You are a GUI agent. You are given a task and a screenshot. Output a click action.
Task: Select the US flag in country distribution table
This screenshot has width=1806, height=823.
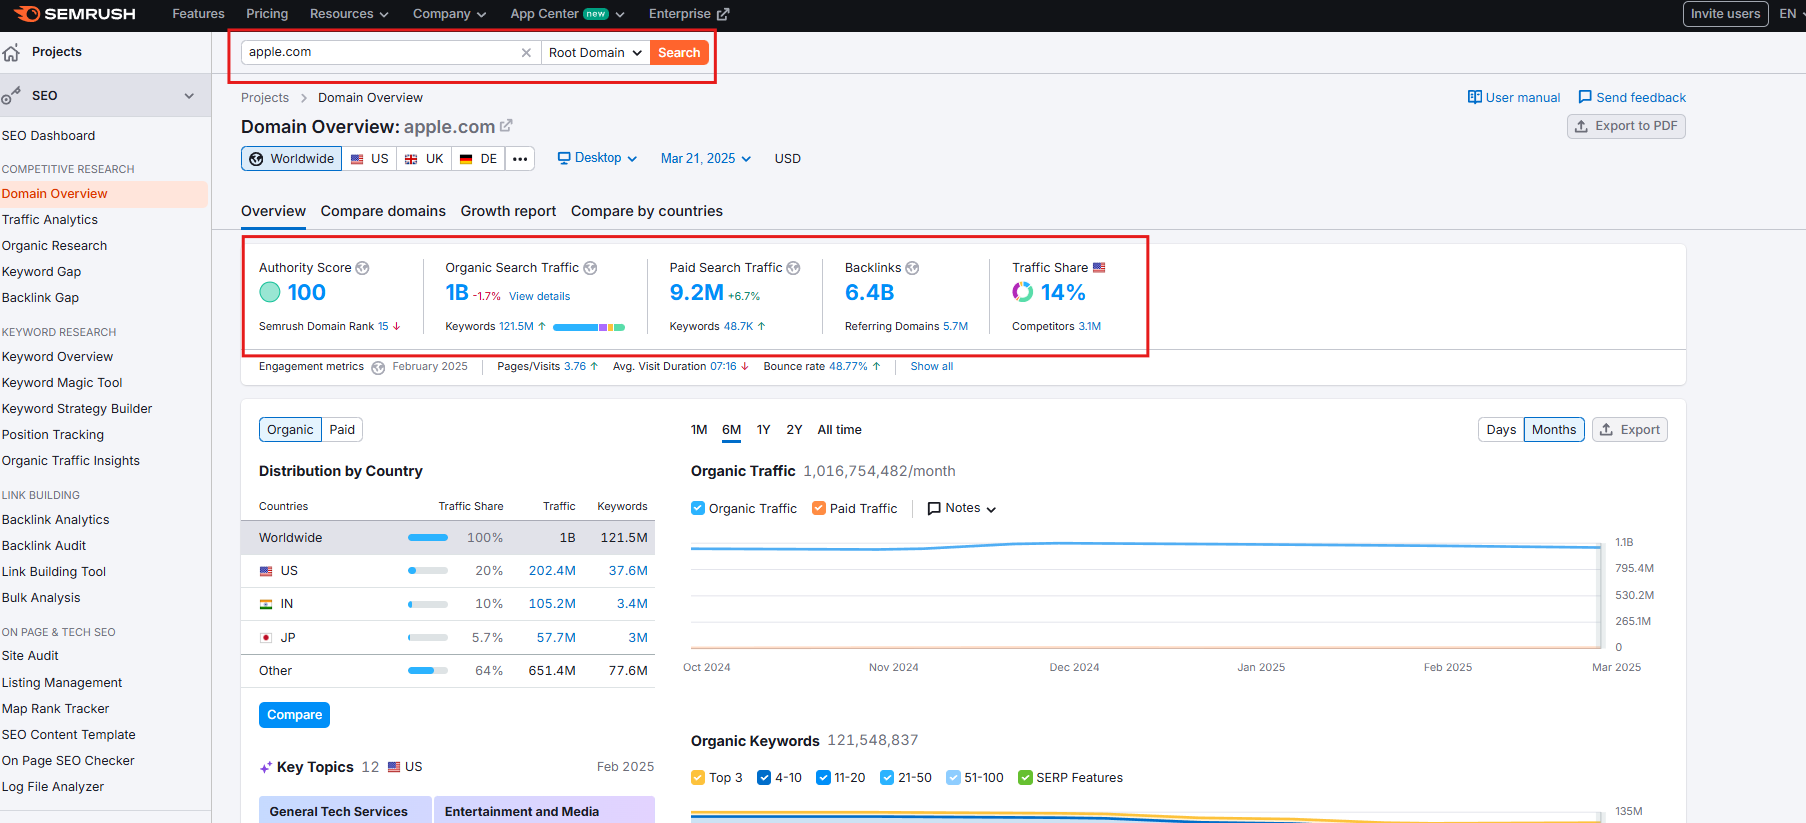266,571
